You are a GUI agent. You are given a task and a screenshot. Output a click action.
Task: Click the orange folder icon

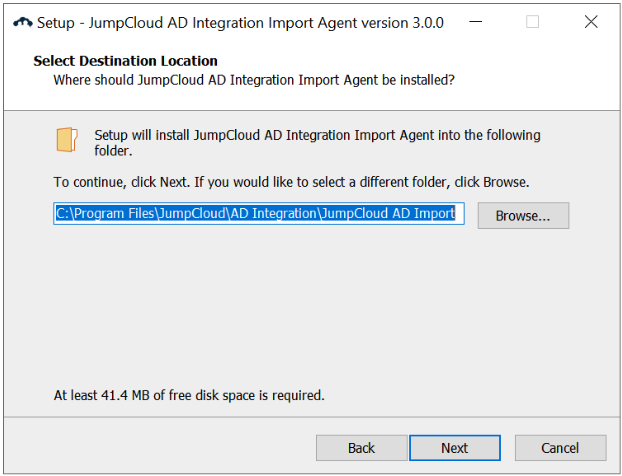click(67, 140)
